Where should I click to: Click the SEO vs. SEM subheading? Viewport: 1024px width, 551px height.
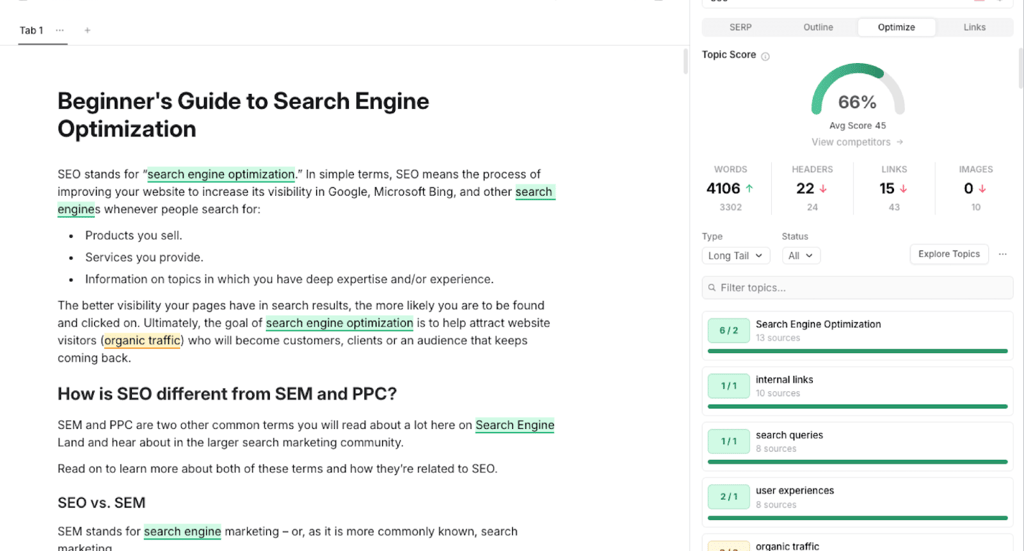101,503
